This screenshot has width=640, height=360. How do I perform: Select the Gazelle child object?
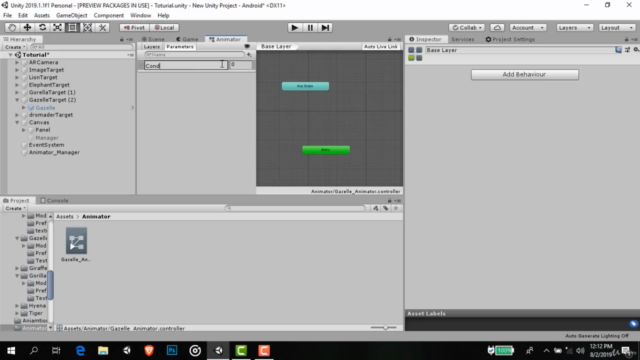pyautogui.click(x=45, y=108)
